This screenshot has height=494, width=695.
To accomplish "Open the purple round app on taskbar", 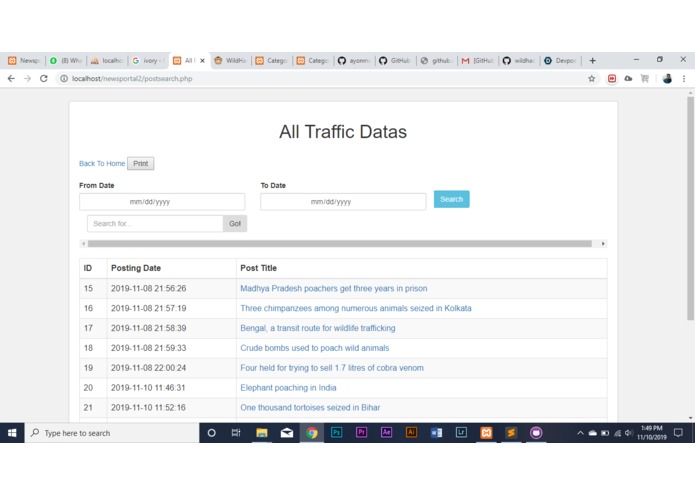I will click(x=536, y=433).
